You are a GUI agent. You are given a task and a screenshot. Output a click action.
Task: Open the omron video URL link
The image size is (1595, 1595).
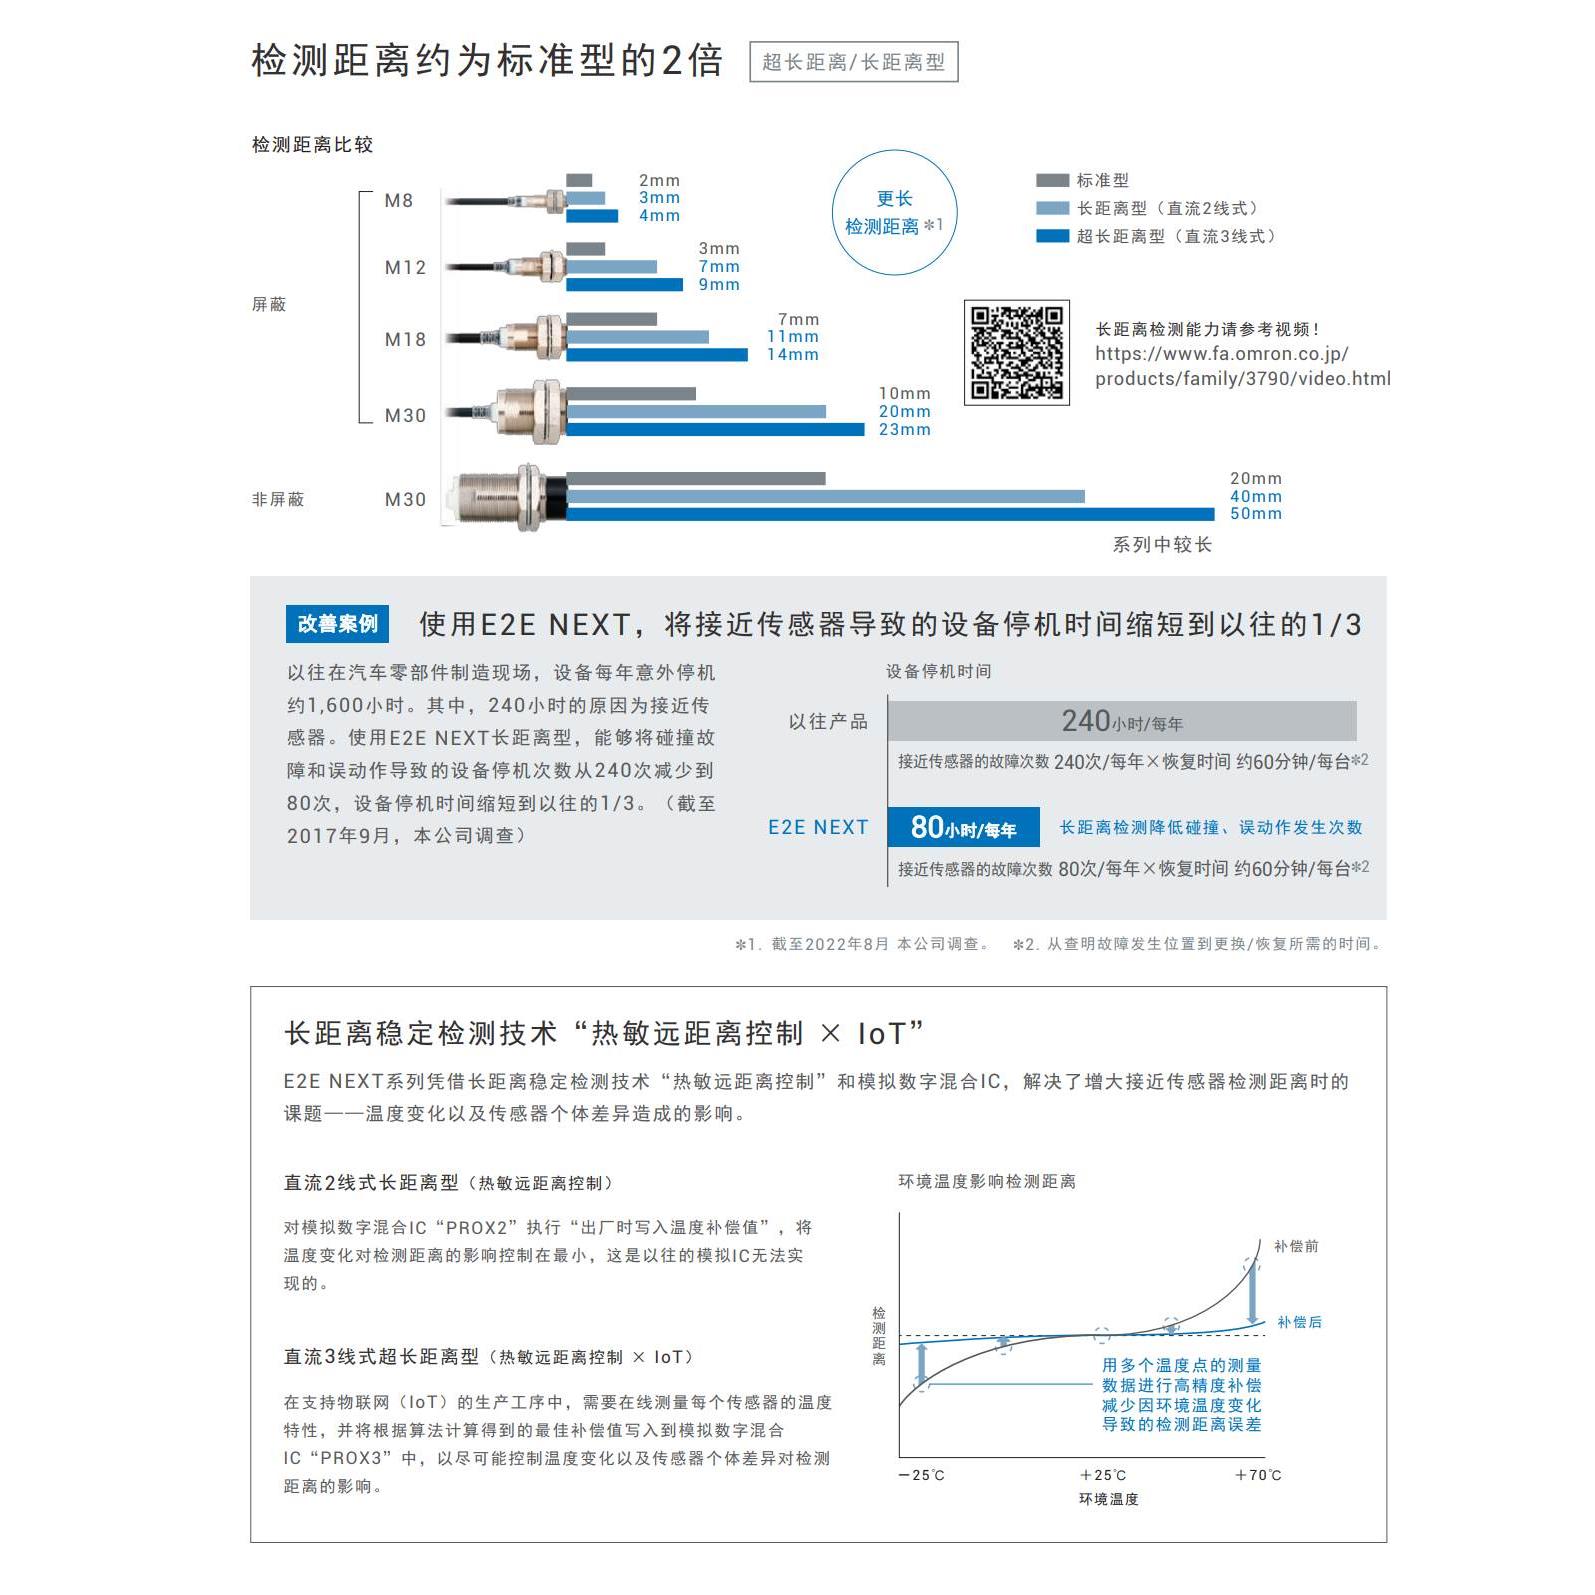(1242, 366)
